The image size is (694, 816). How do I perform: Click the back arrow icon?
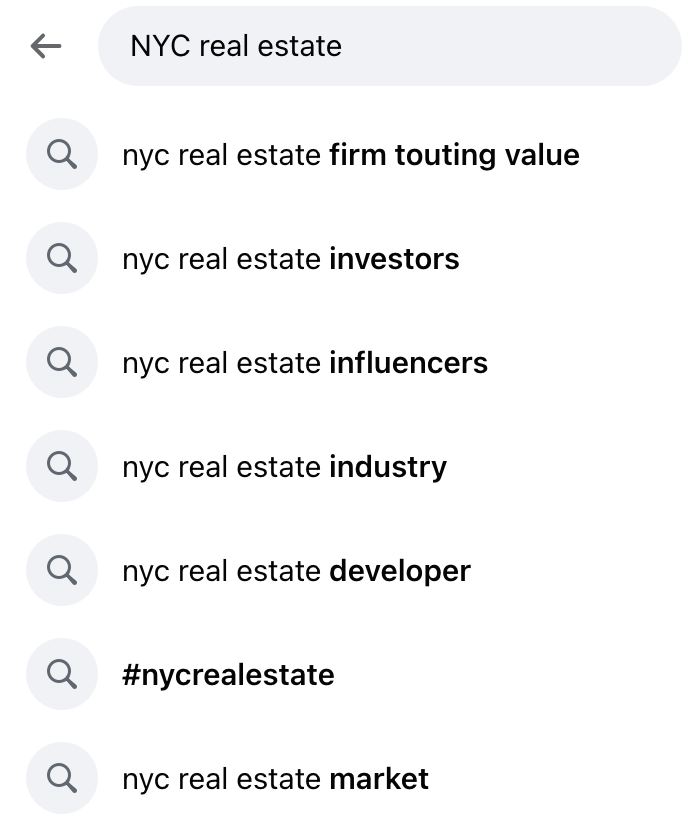[x=44, y=45]
